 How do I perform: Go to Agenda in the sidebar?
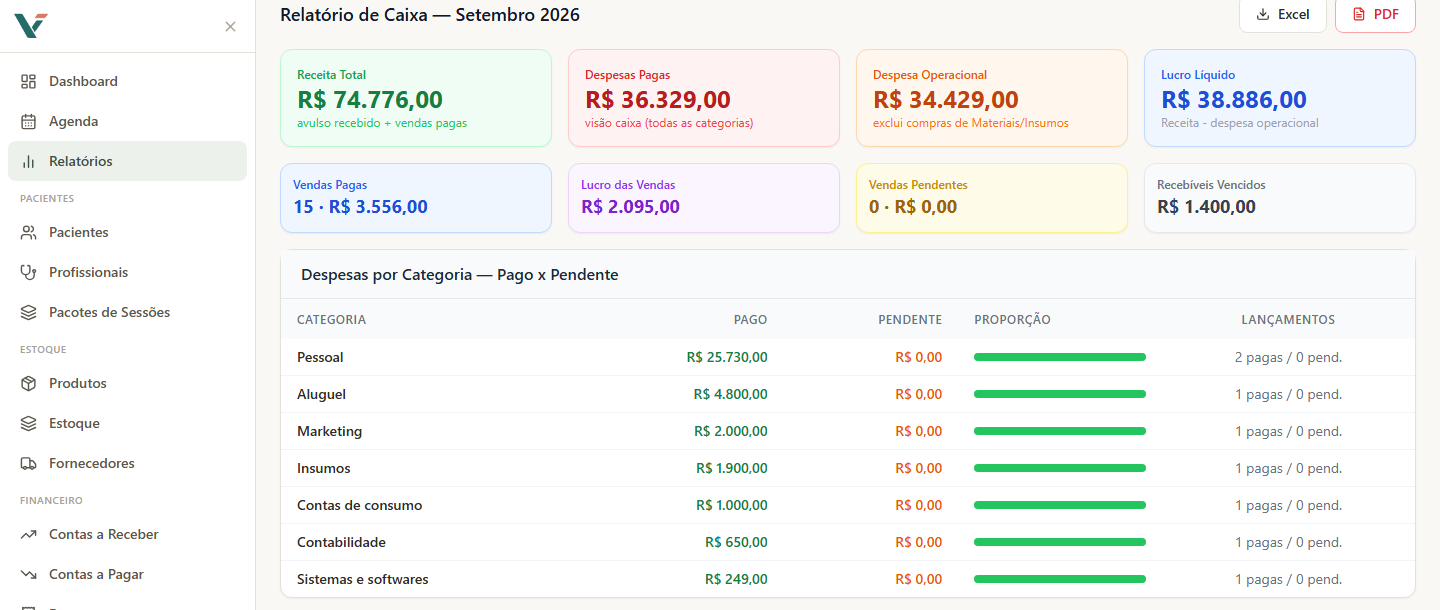(127, 121)
